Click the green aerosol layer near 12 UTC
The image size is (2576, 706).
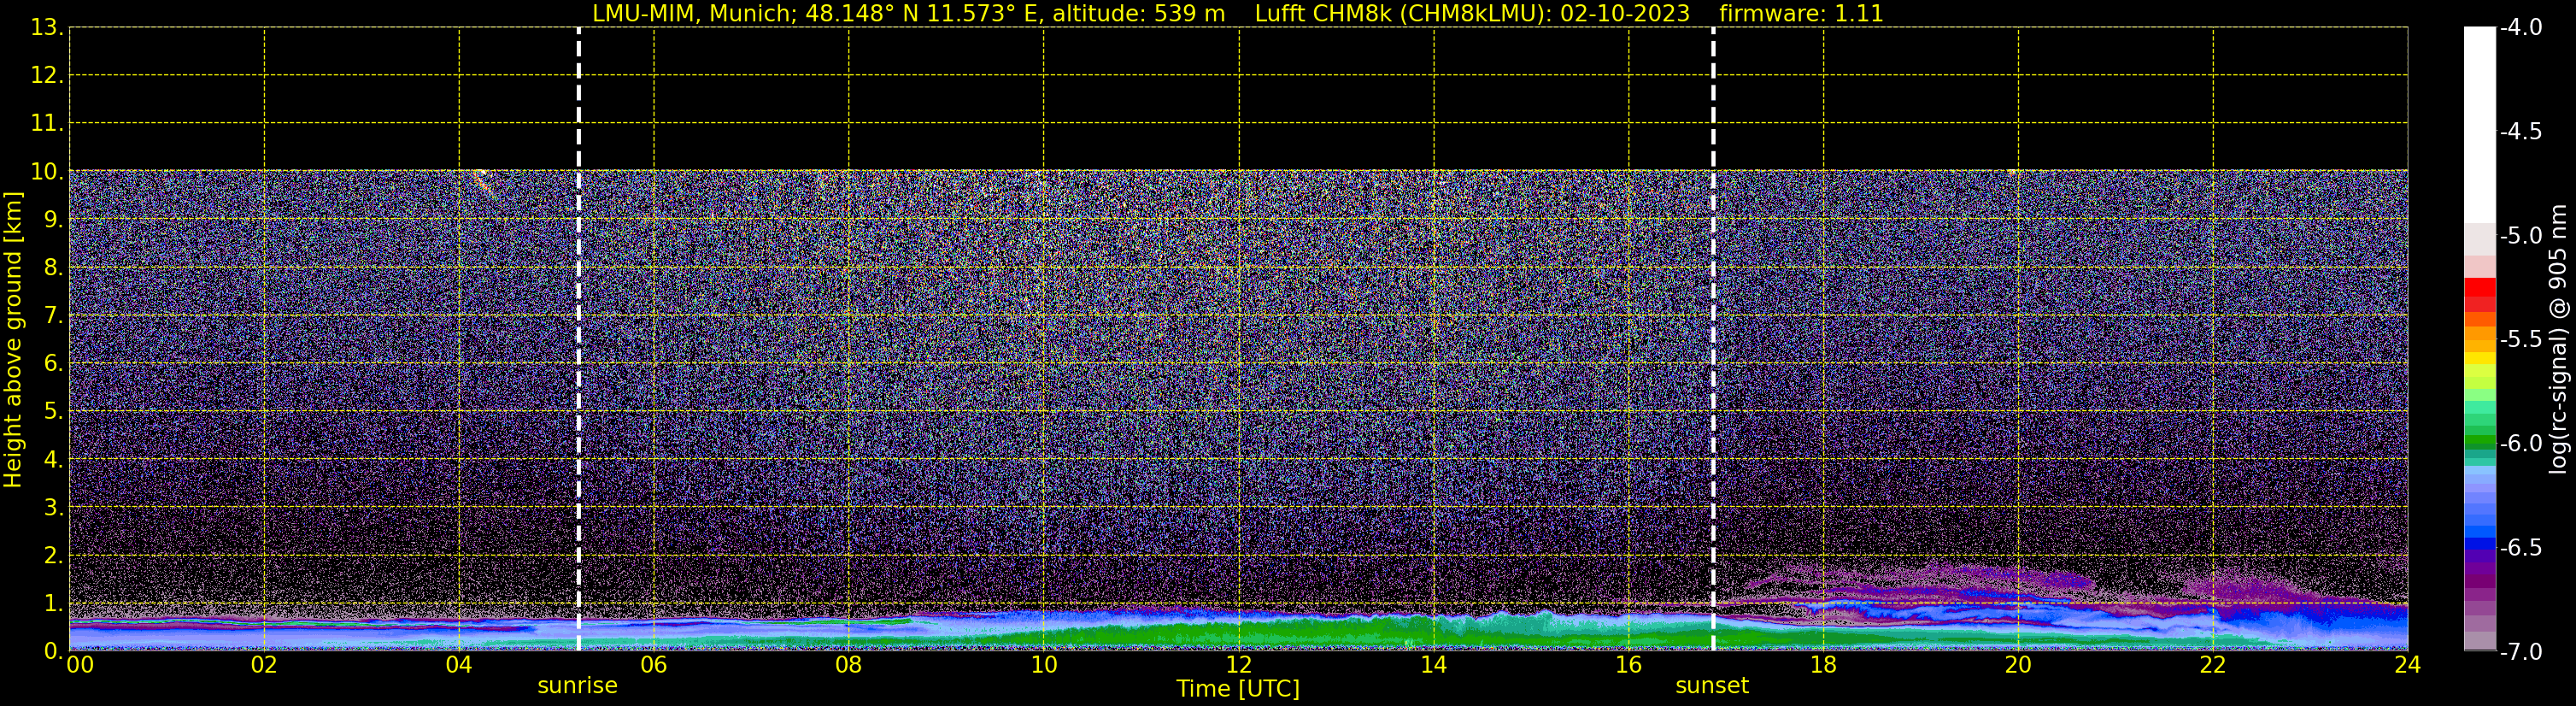[x=1239, y=633]
